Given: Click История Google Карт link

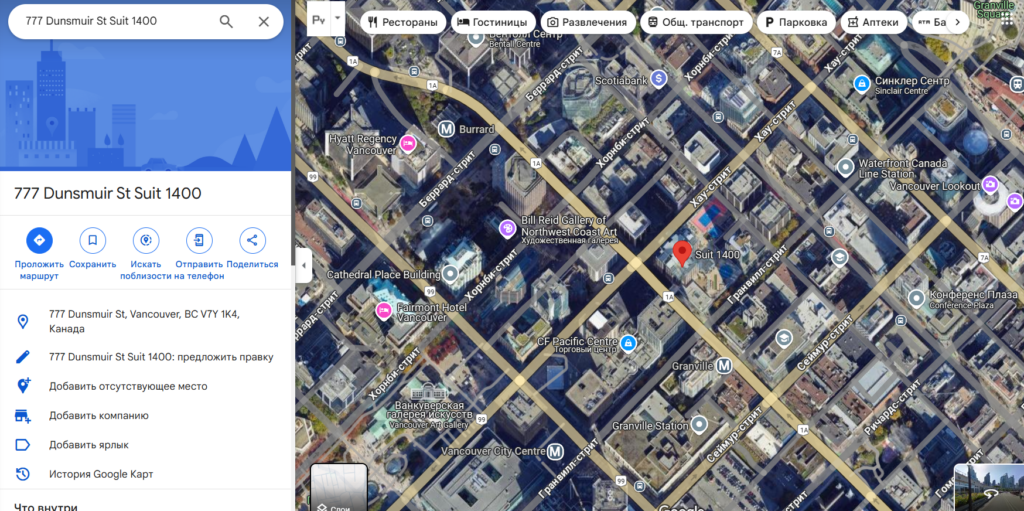Looking at the screenshot, I should pos(101,474).
